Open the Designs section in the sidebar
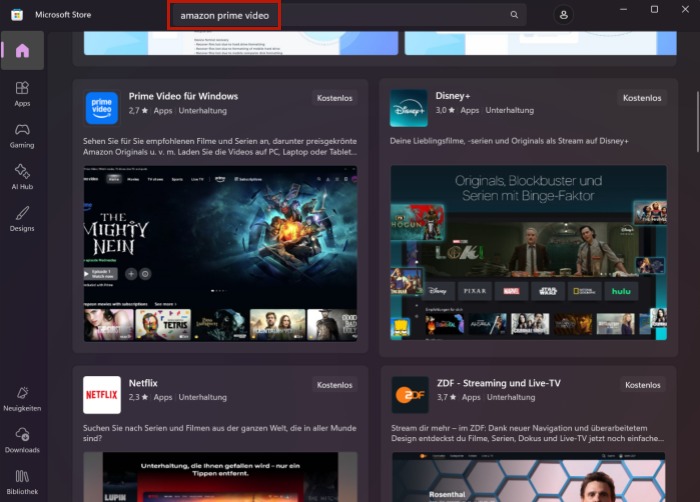 pyautogui.click(x=22, y=219)
